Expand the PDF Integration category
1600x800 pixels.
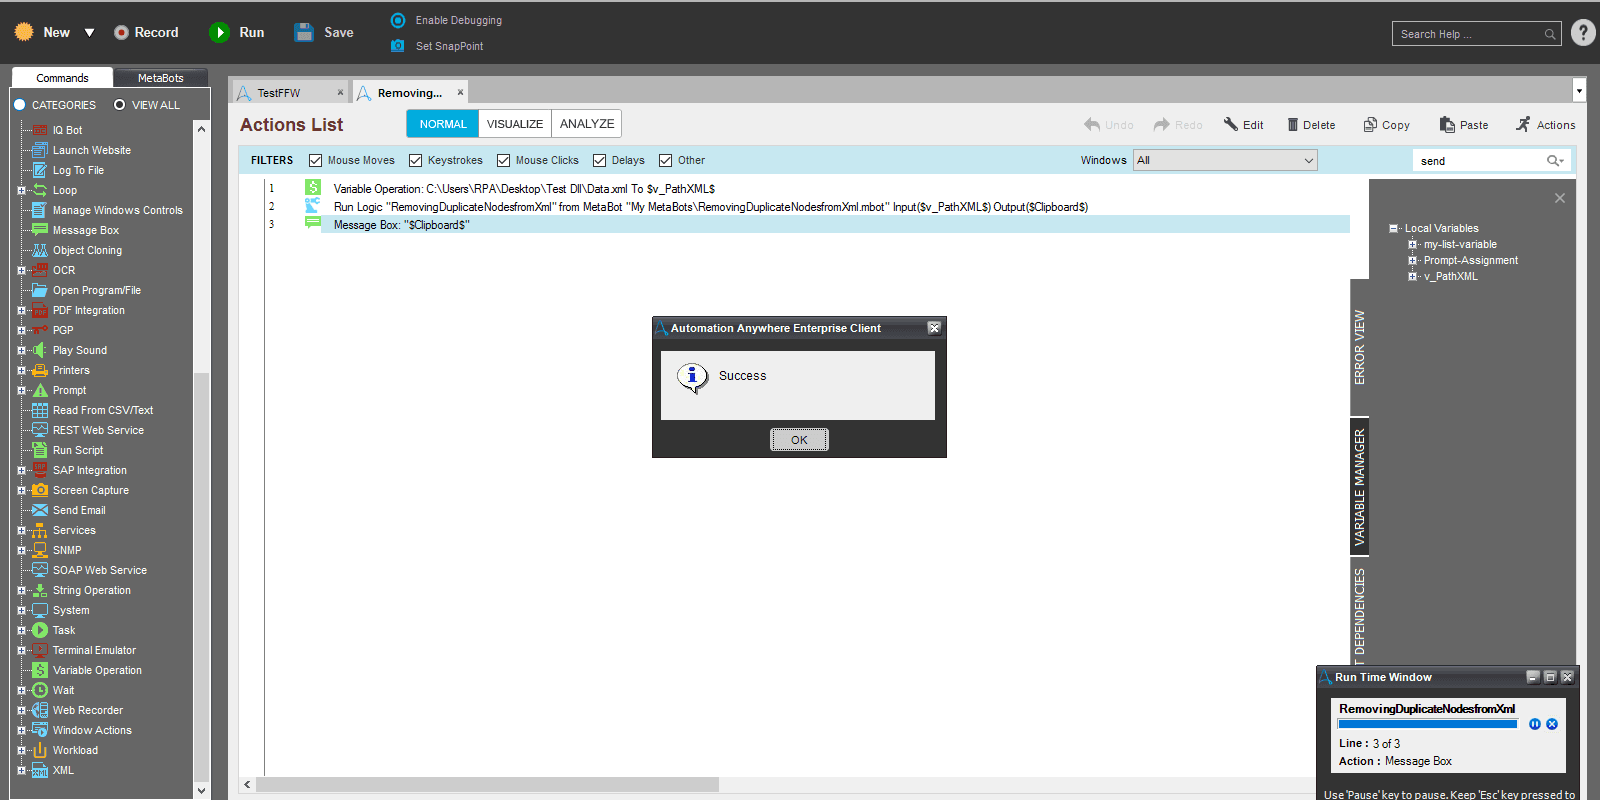click(21, 310)
